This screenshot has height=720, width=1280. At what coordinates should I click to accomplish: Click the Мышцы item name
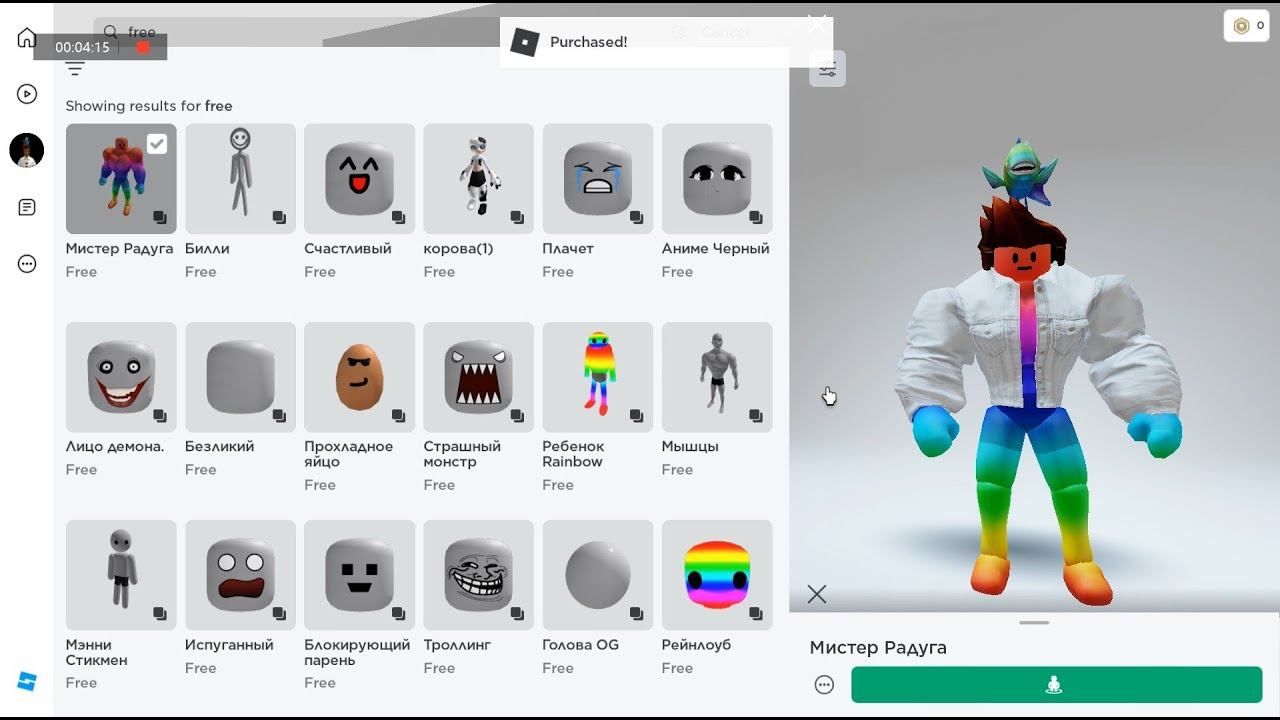click(690, 447)
